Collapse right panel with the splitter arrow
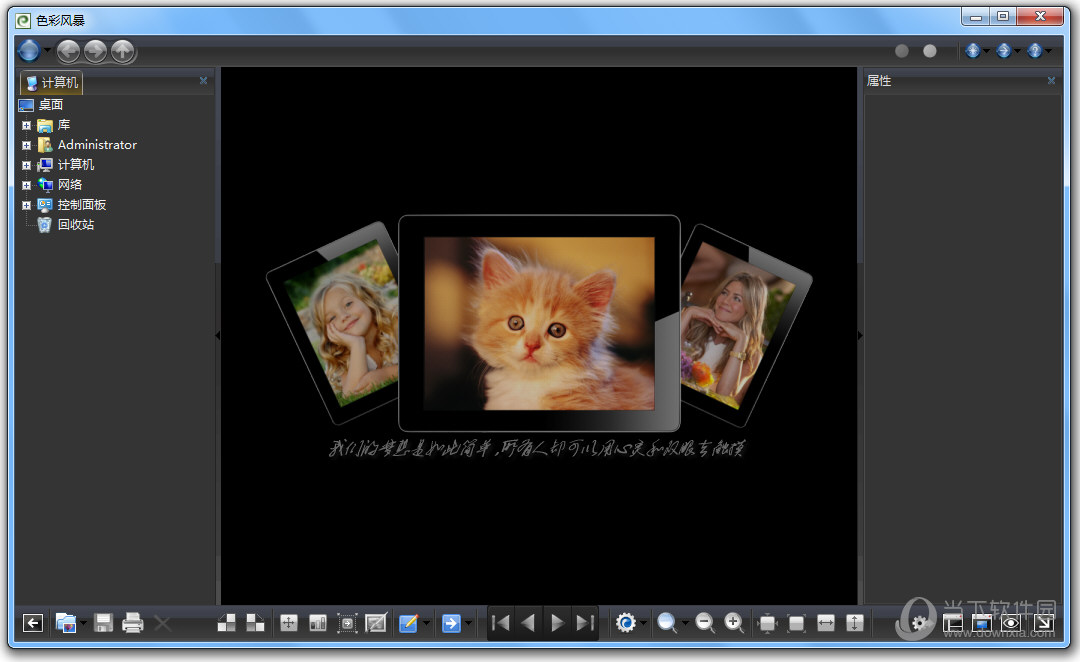The height and width of the screenshot is (662, 1080). pyautogui.click(x=860, y=335)
